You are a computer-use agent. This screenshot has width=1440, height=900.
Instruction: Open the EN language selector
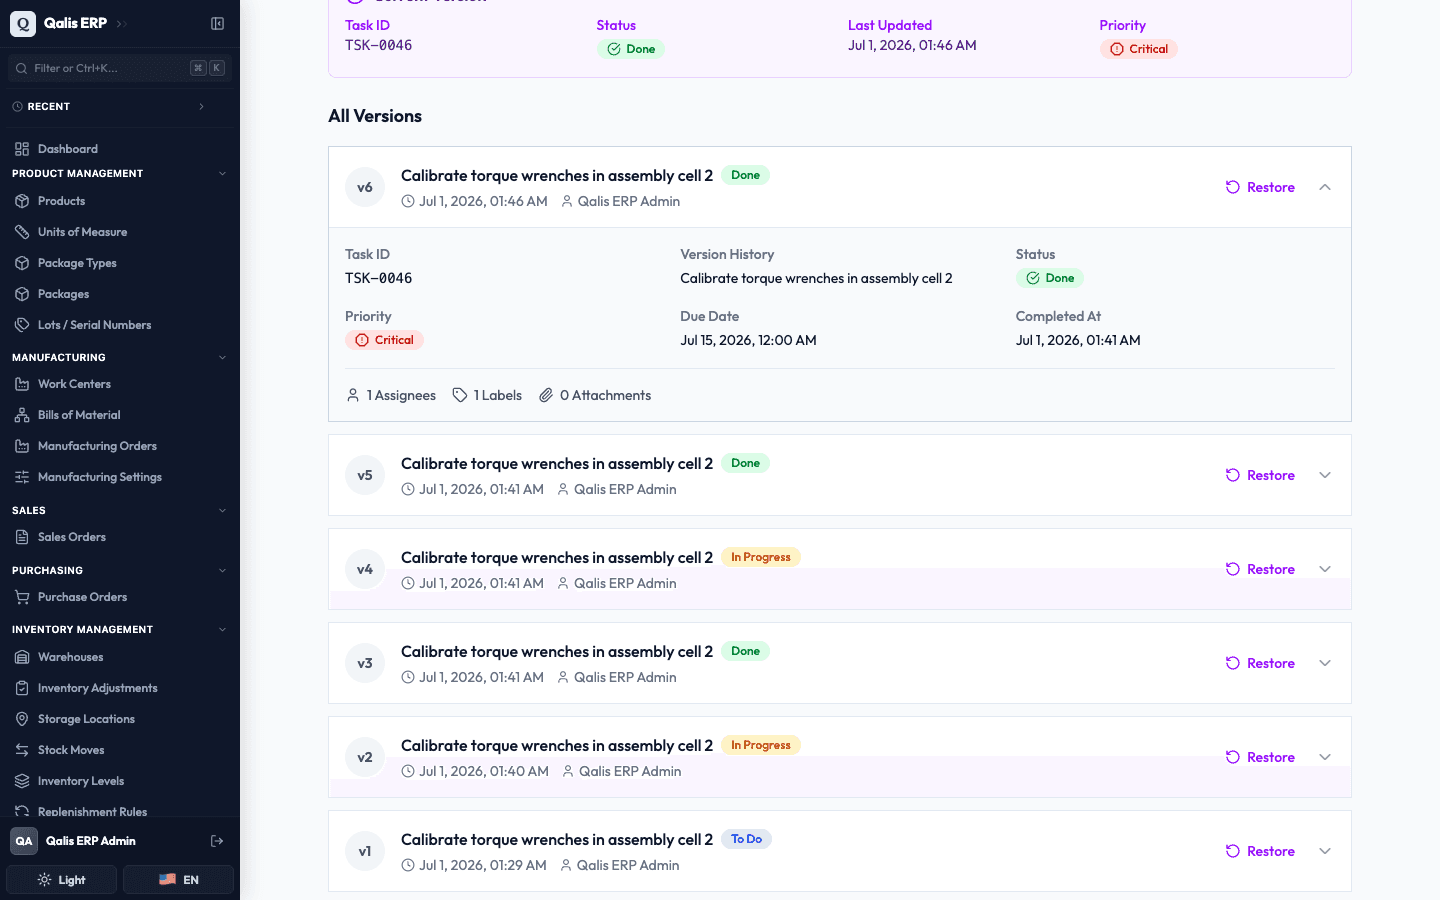(178, 880)
